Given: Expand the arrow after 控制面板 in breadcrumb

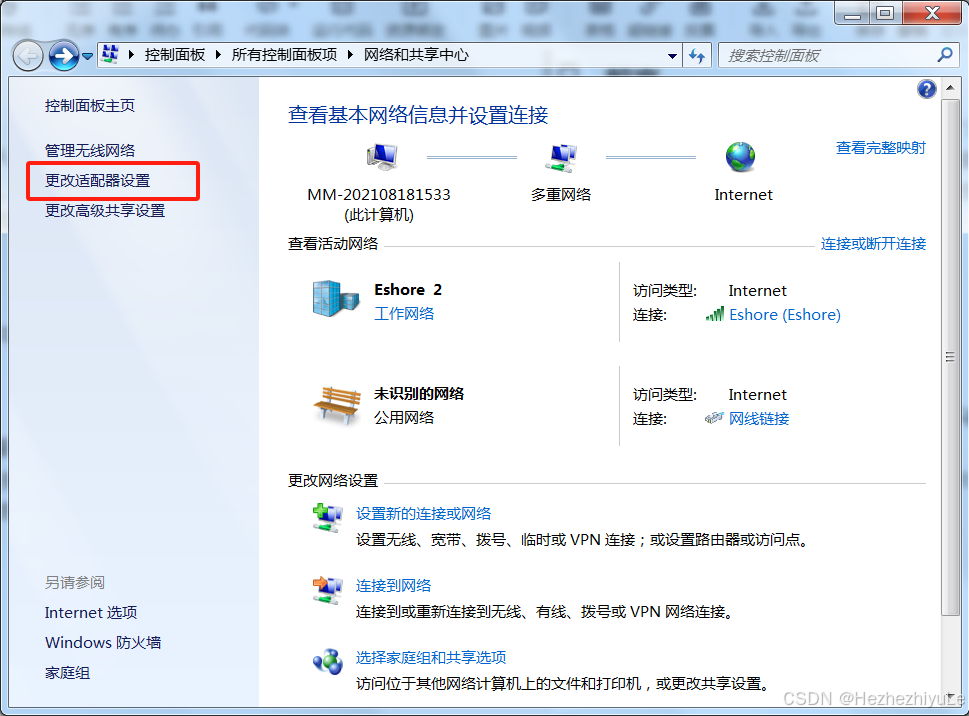Looking at the screenshot, I should coord(219,56).
